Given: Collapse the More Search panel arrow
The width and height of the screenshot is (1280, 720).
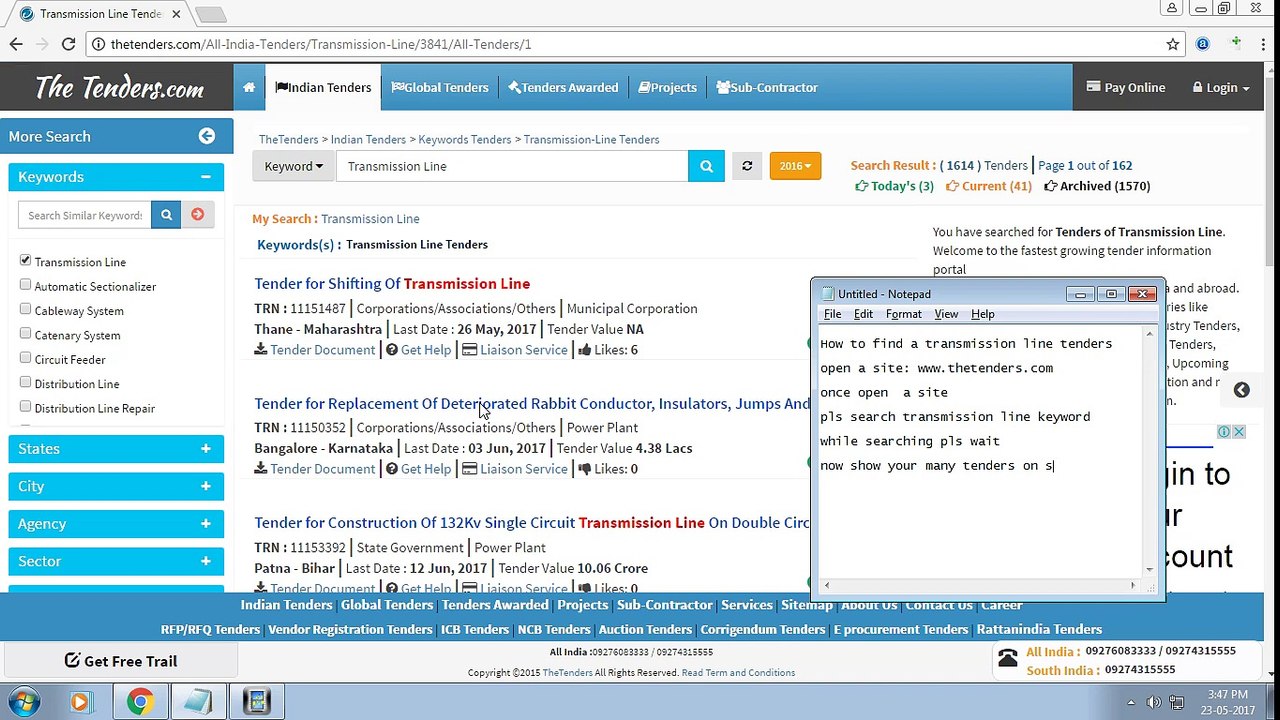Looking at the screenshot, I should 207,136.
